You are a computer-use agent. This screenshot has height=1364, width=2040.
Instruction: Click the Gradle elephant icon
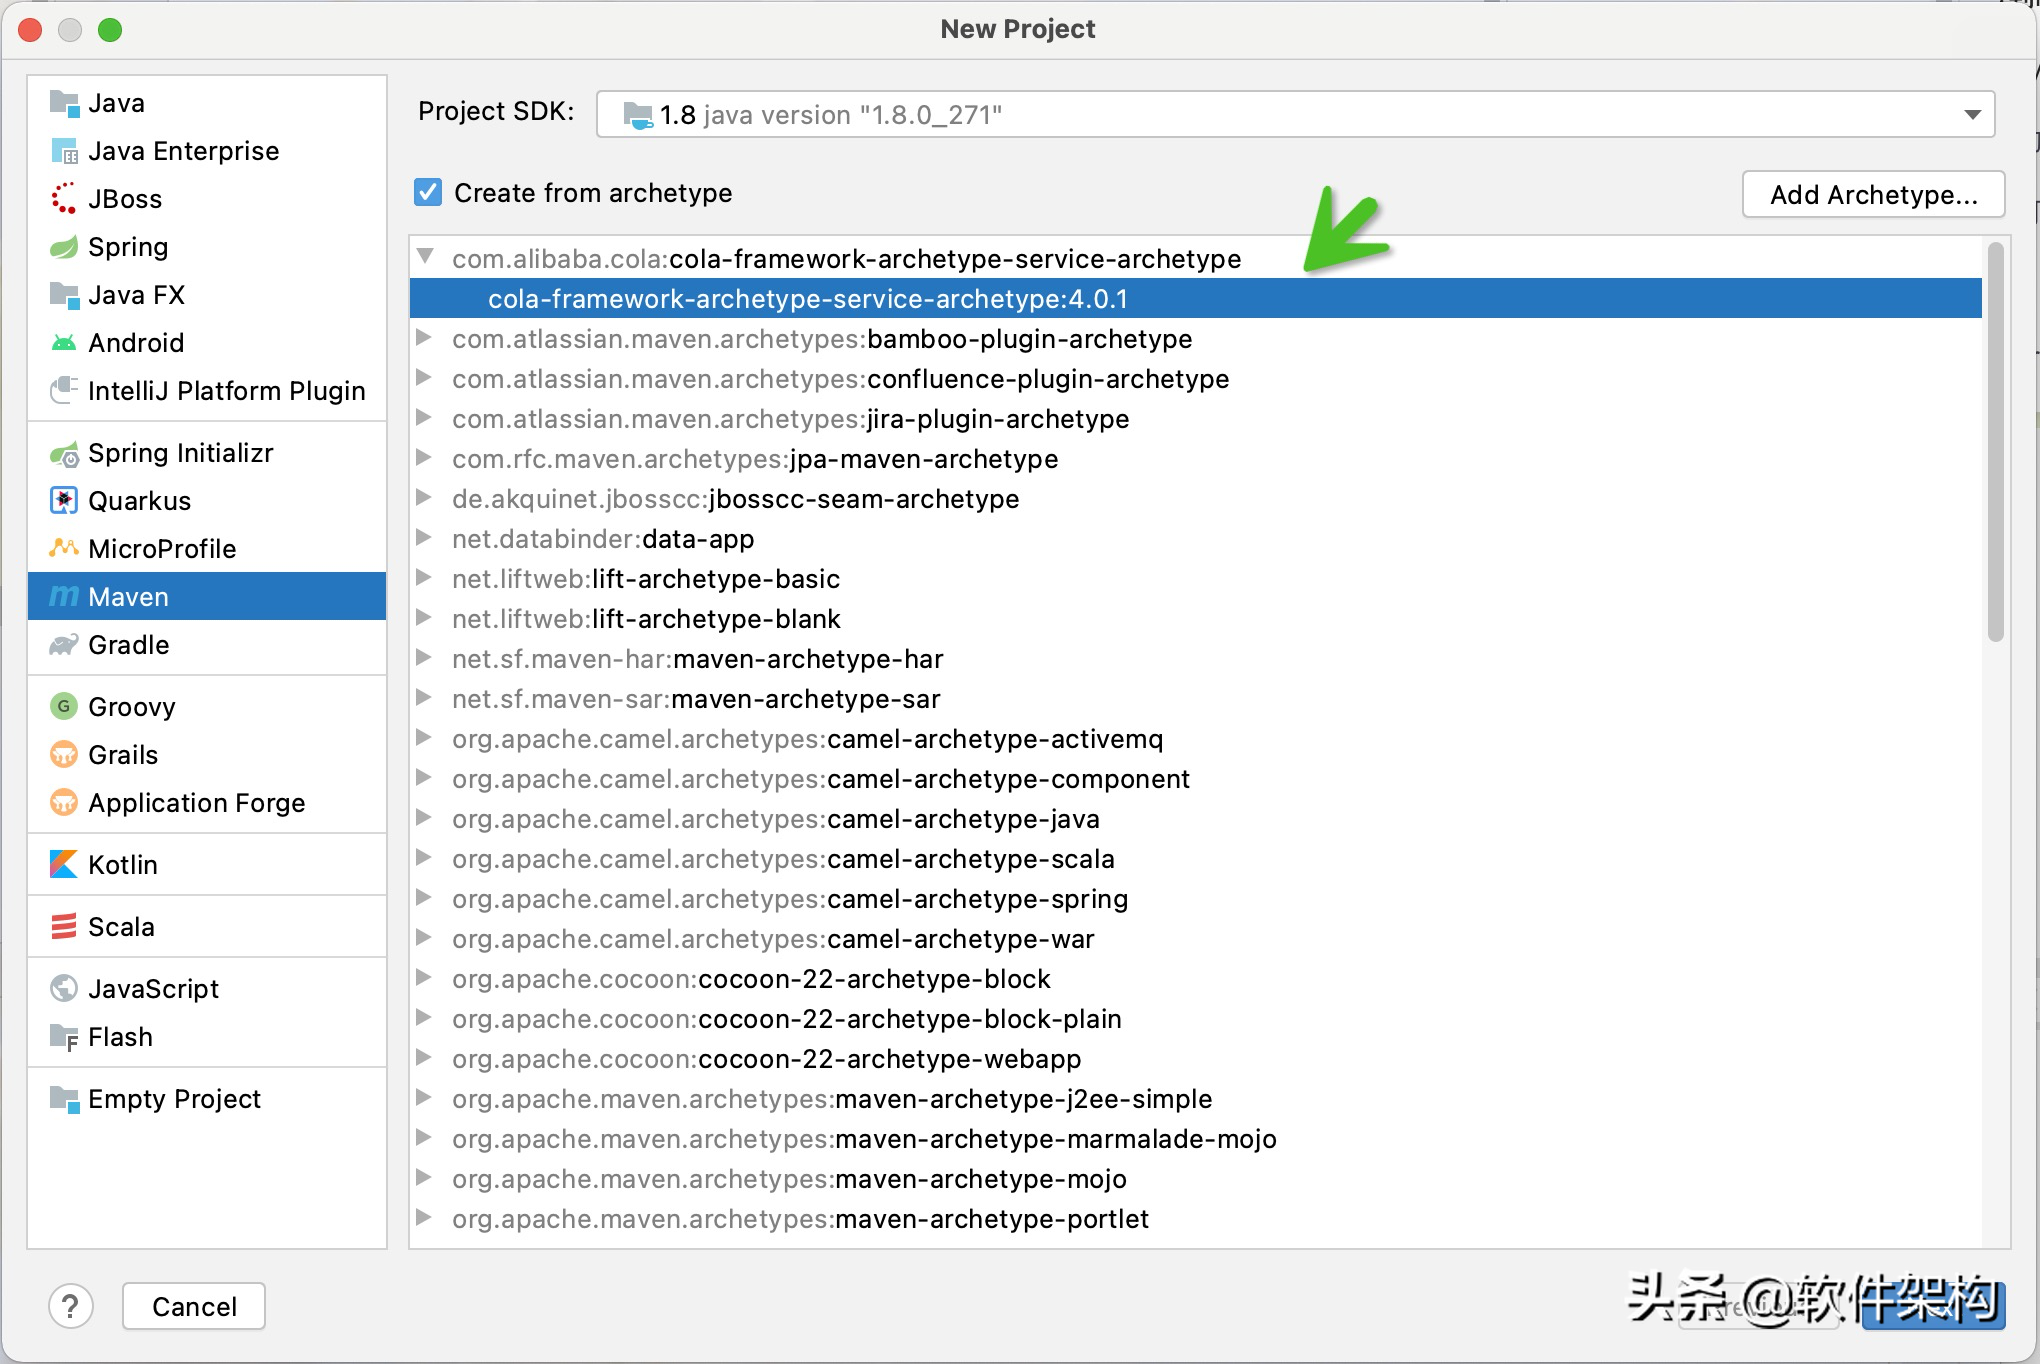click(x=64, y=645)
